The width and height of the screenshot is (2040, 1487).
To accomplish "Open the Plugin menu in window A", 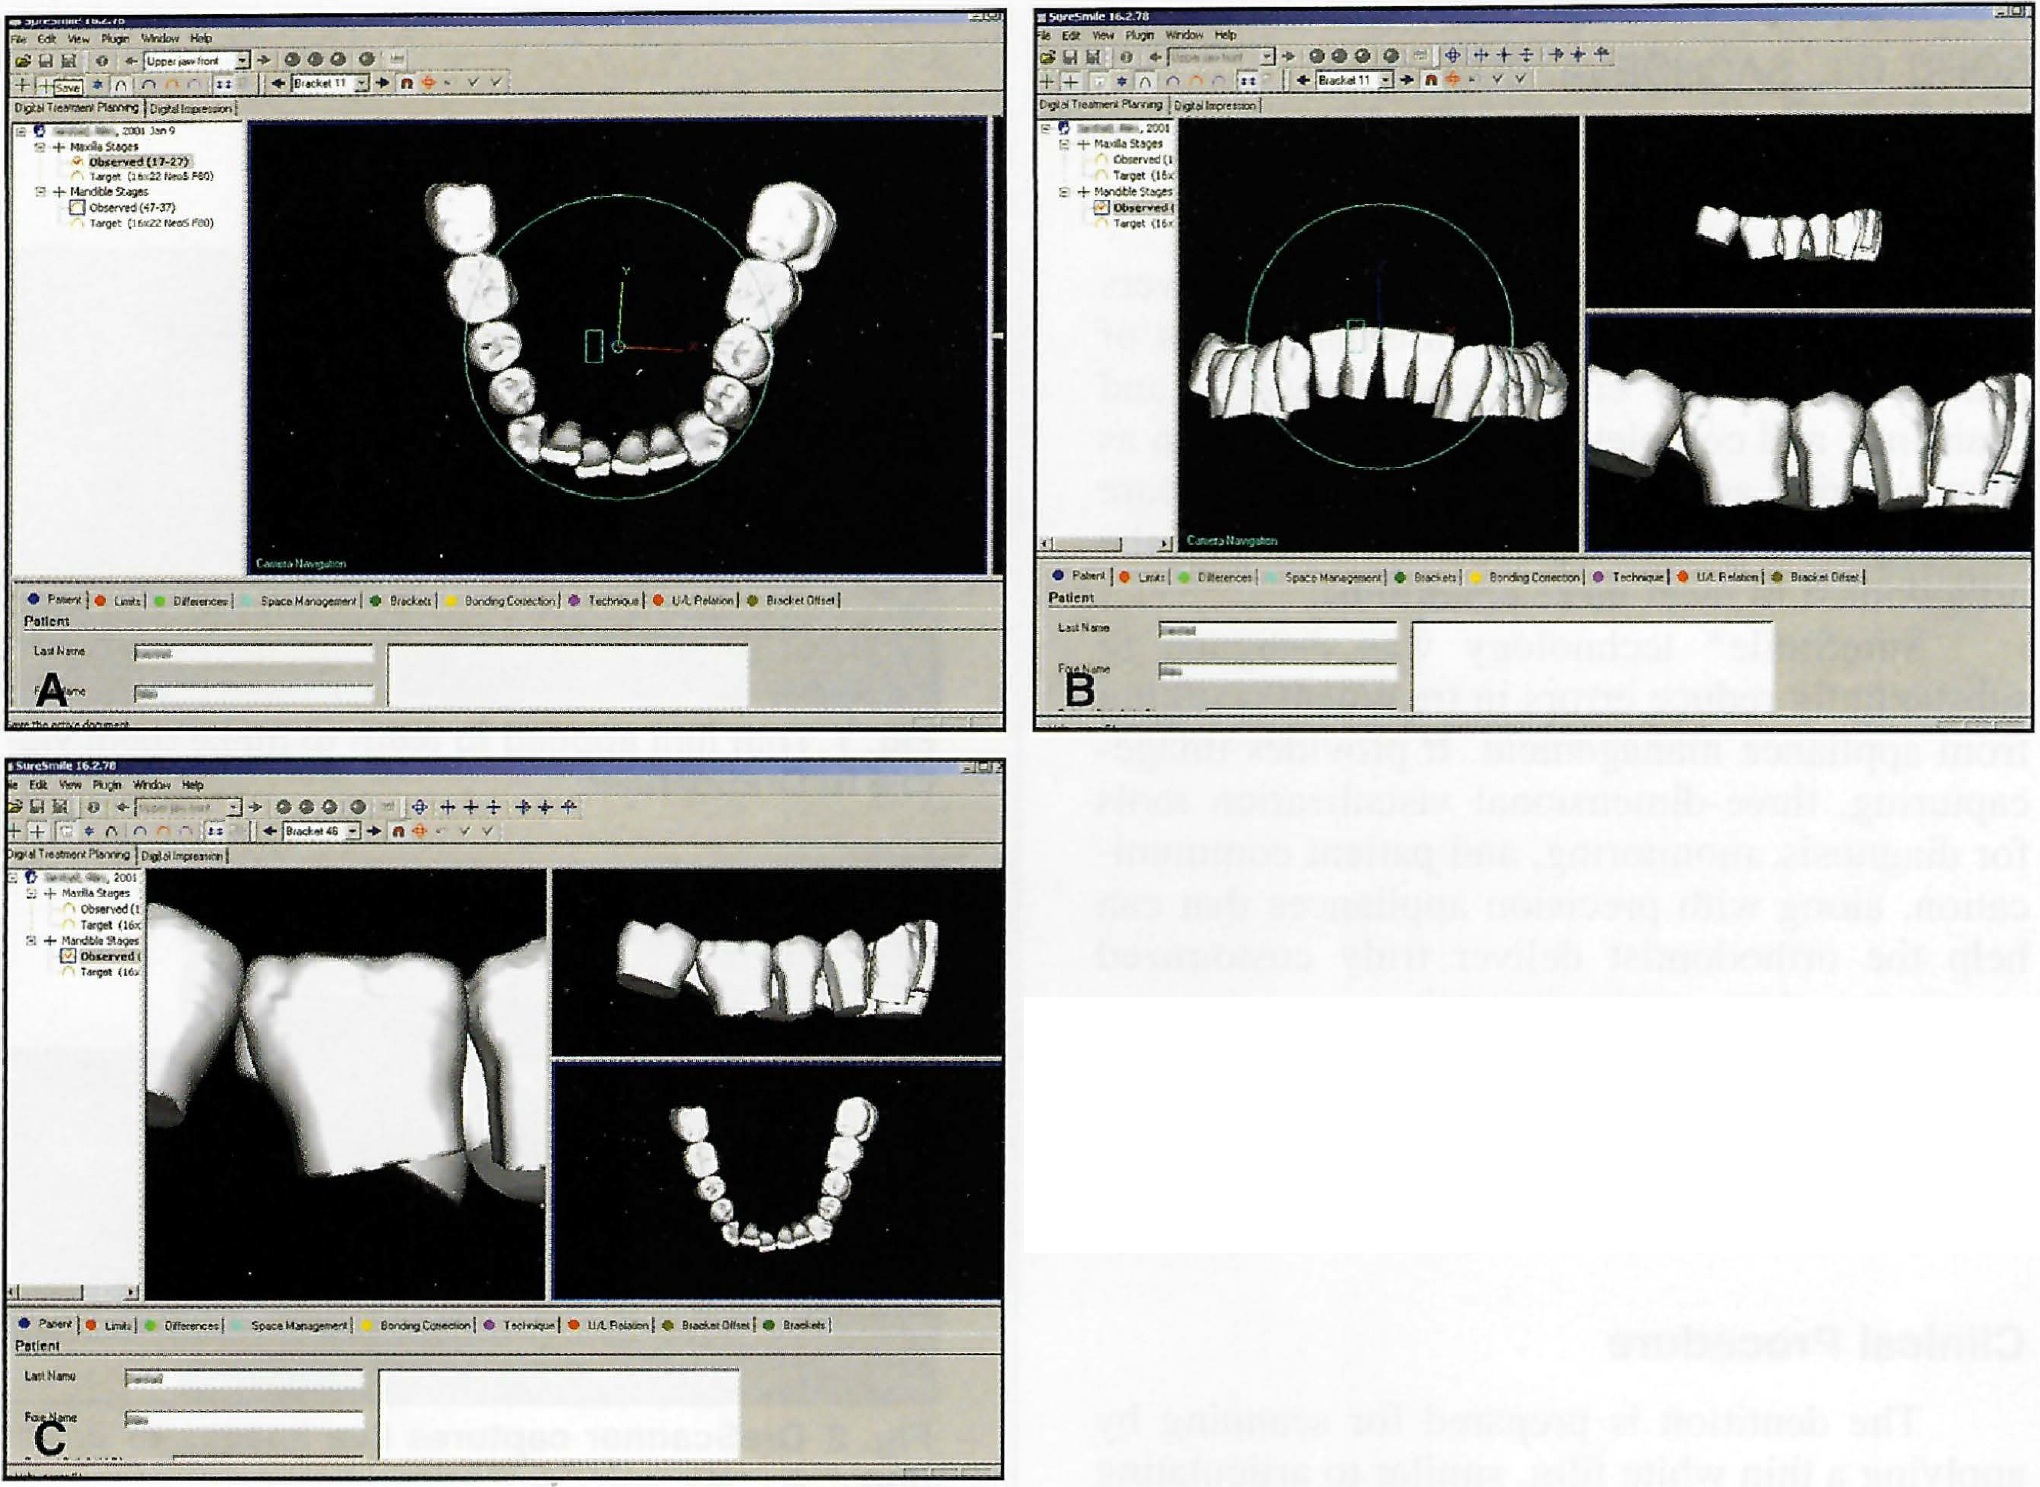I will (115, 39).
